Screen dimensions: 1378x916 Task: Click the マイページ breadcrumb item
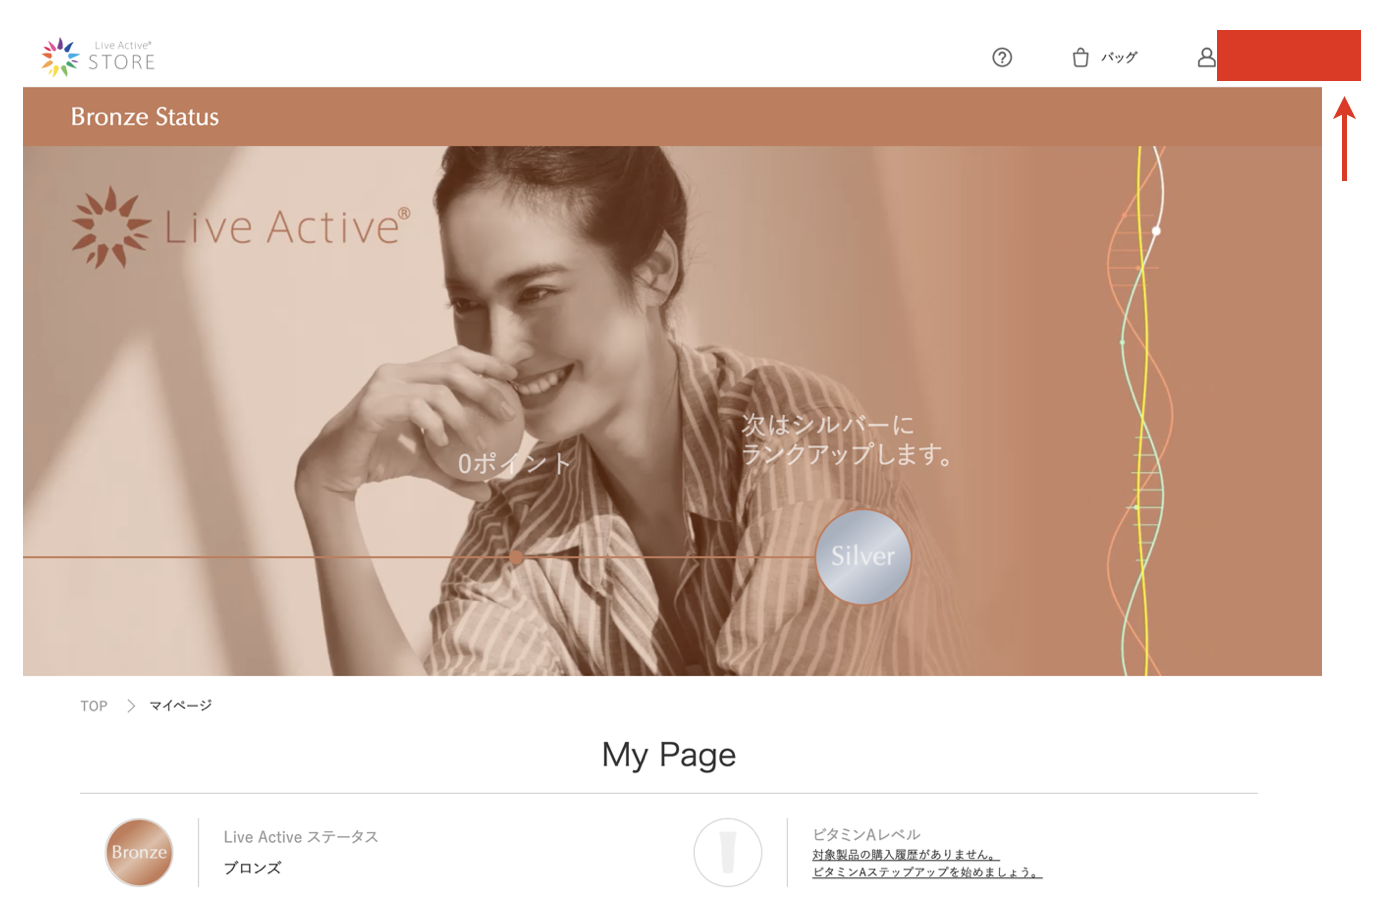[181, 706]
